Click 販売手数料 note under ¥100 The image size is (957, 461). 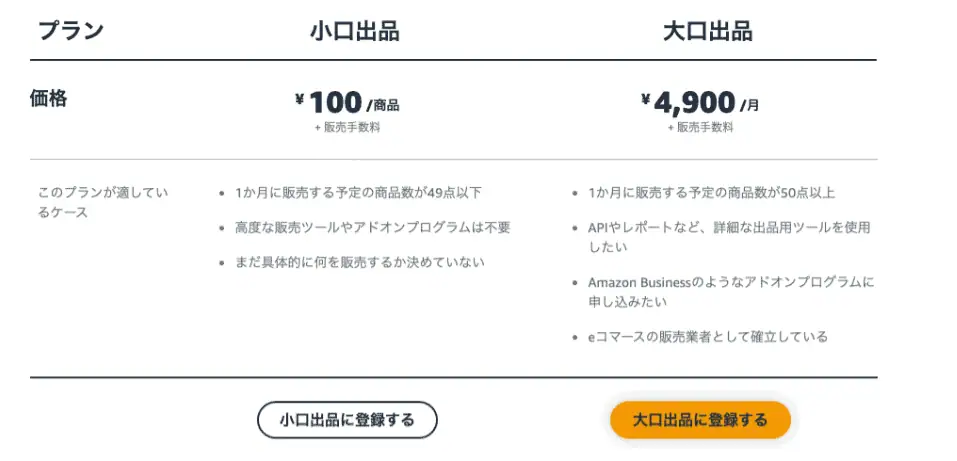click(347, 127)
